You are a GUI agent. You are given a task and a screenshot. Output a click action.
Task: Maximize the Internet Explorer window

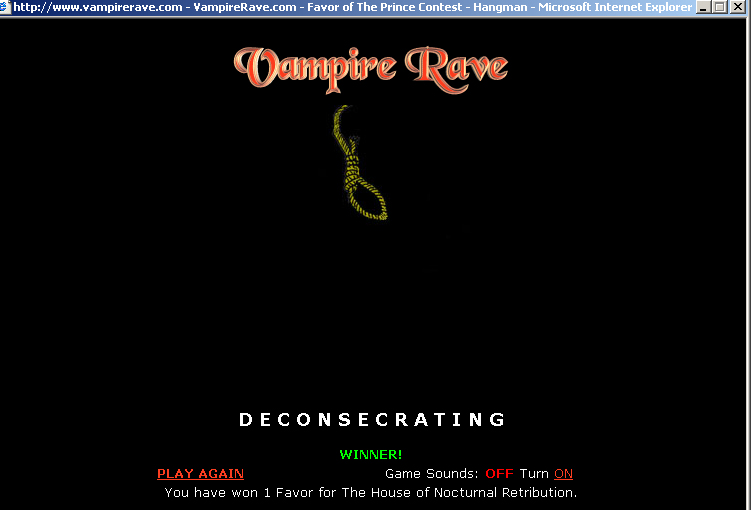(x=719, y=7)
